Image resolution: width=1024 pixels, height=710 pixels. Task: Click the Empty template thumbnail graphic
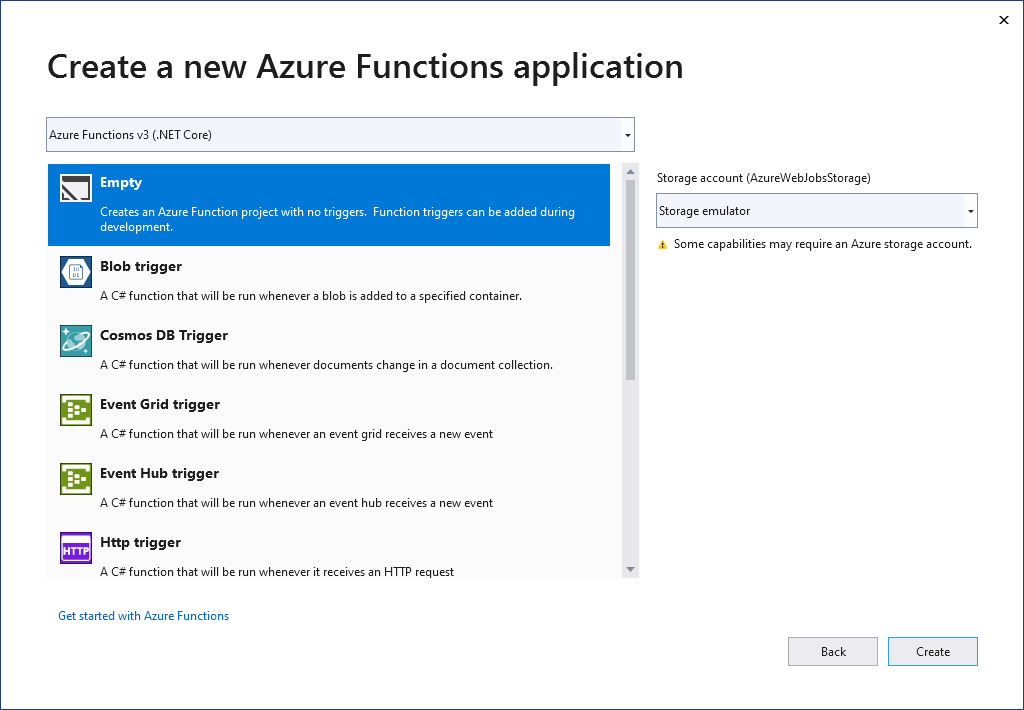pyautogui.click(x=75, y=186)
